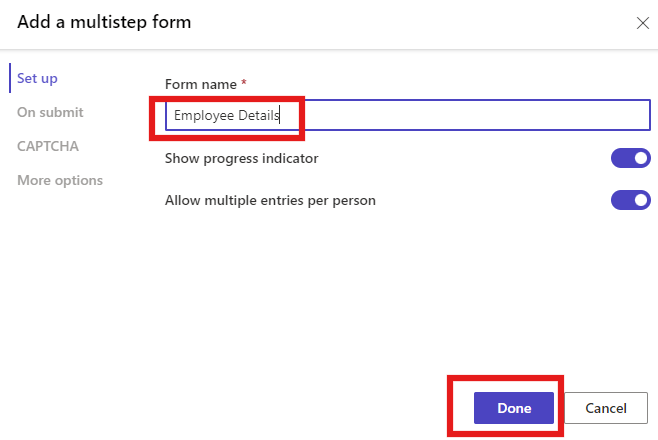Close the Add a multistep form dialog
658x440 pixels.
tap(642, 22)
